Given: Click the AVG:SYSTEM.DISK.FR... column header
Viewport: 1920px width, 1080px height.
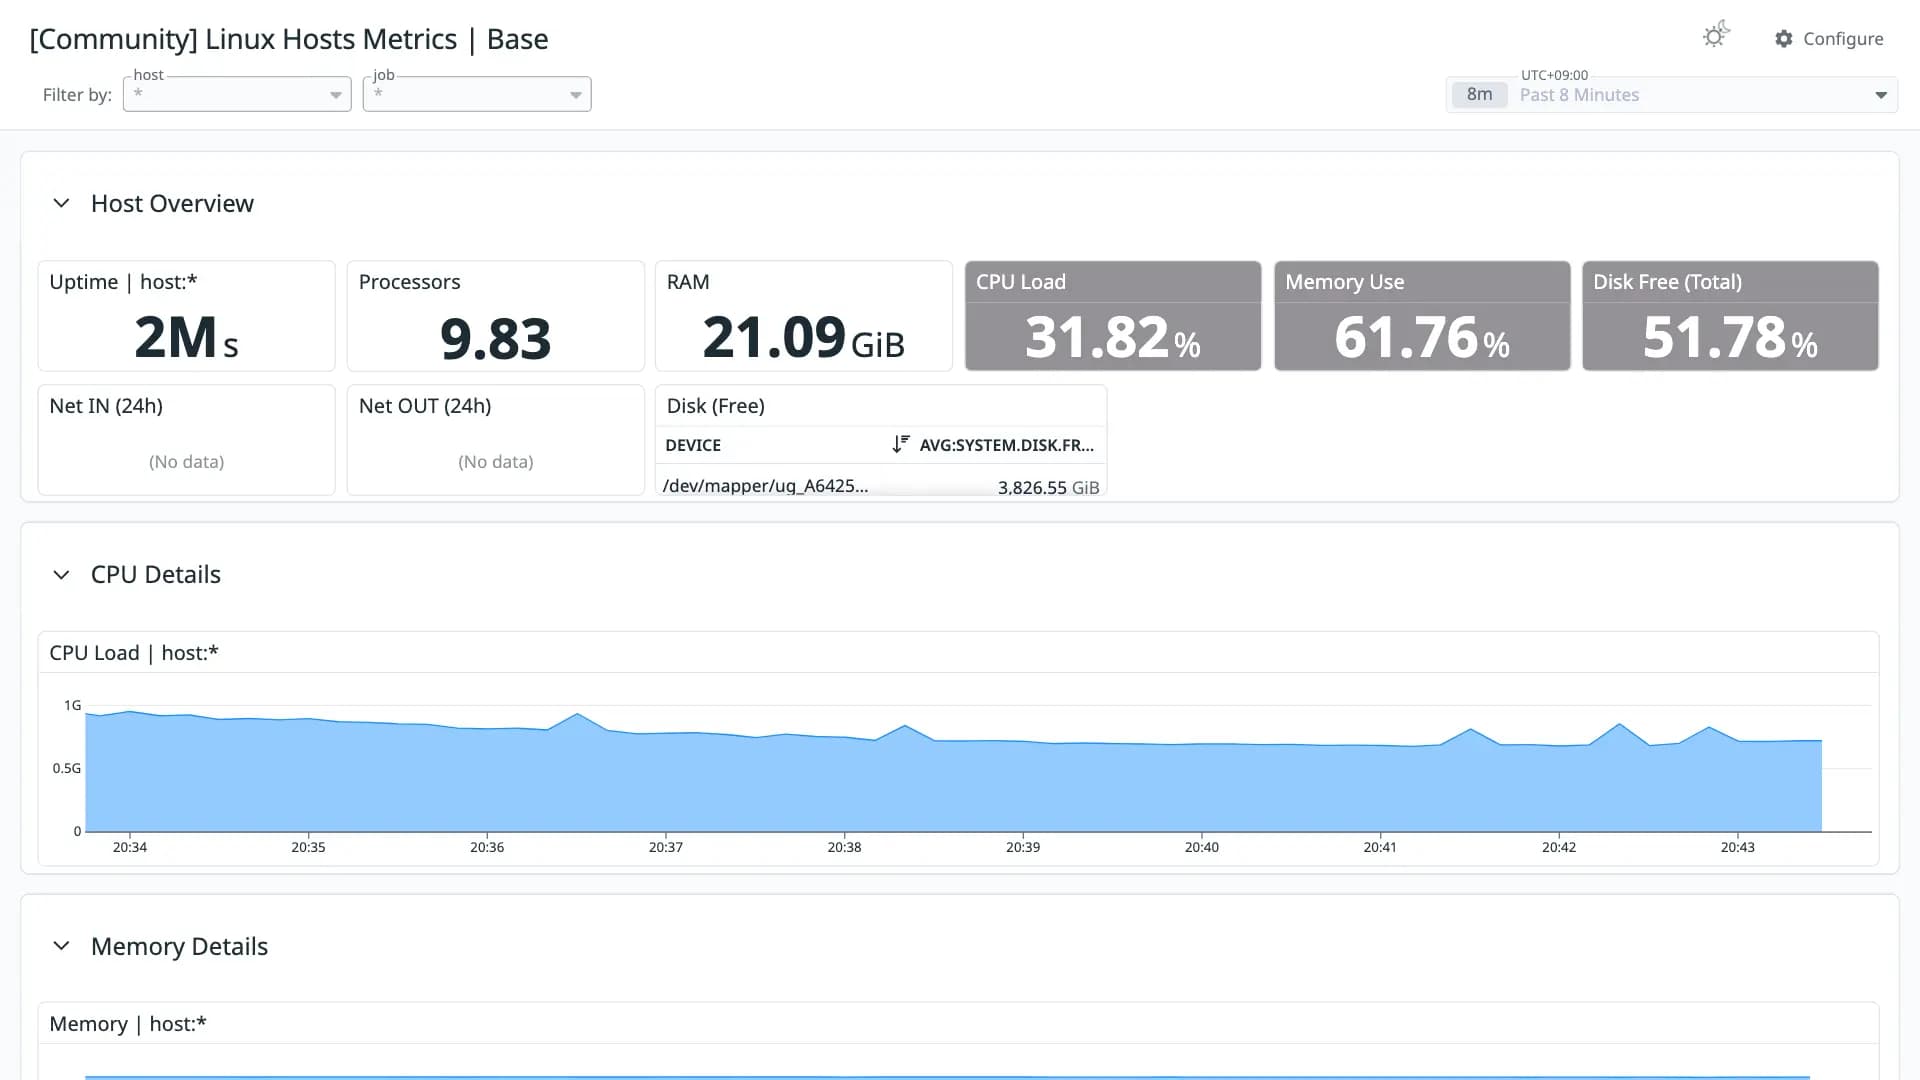Looking at the screenshot, I should 1007,445.
